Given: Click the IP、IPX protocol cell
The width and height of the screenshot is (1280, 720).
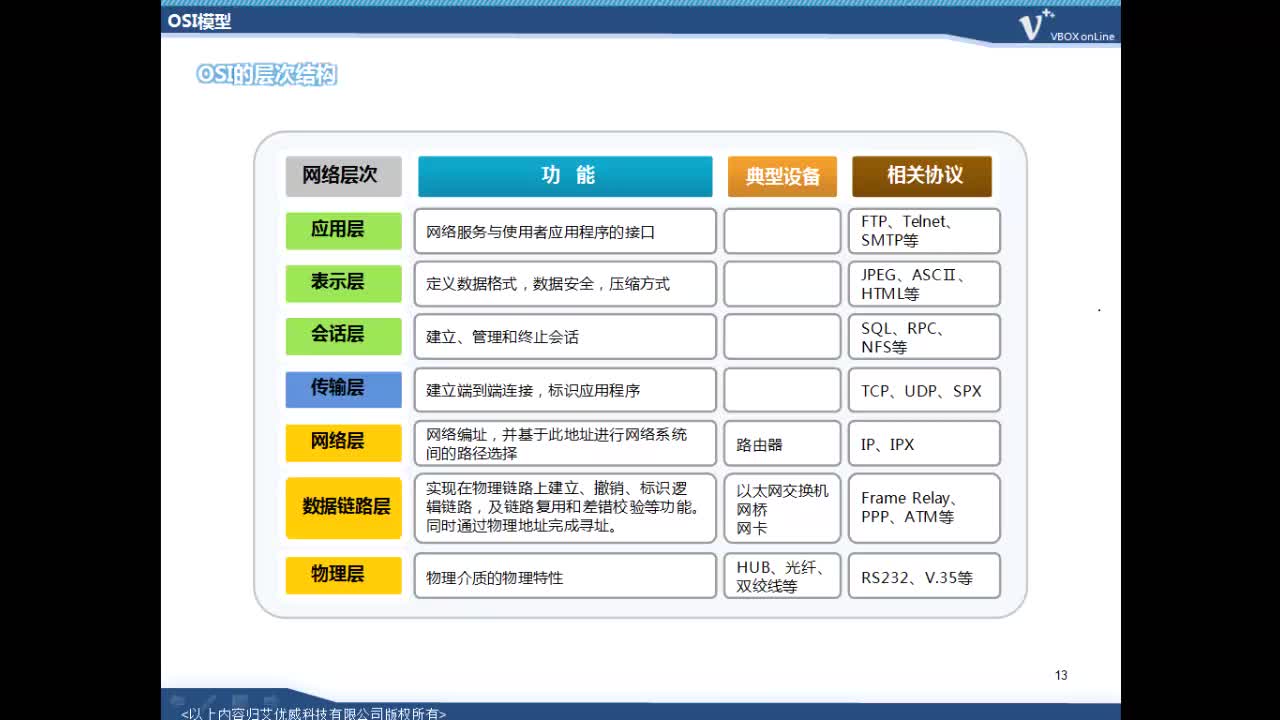Looking at the screenshot, I should pyautogui.click(x=924, y=443).
